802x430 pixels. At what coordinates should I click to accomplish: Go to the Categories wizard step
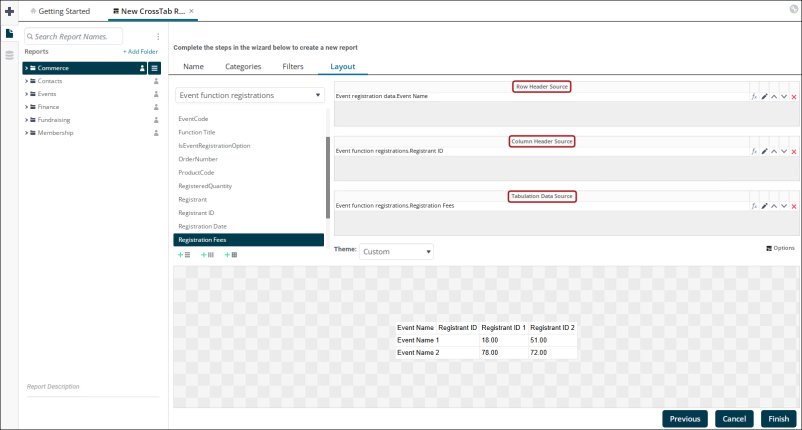click(243, 66)
